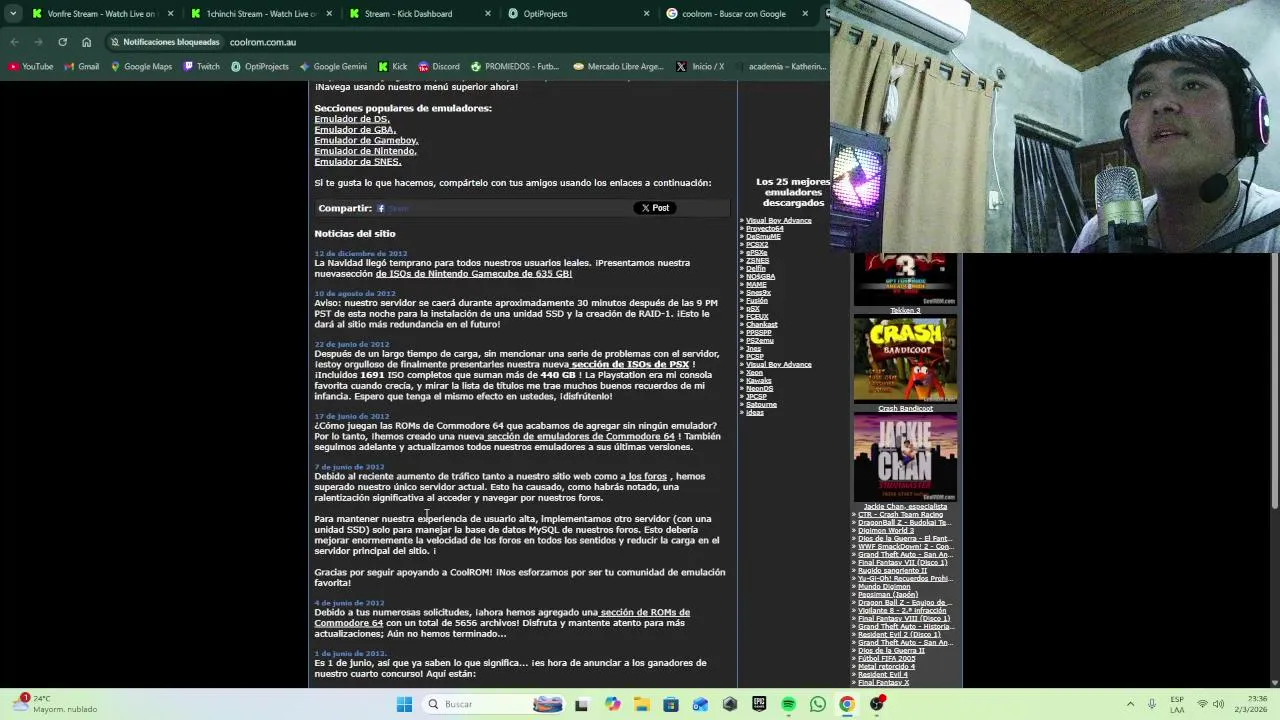
Task: Open Twitch bookmark
Action: point(201,67)
